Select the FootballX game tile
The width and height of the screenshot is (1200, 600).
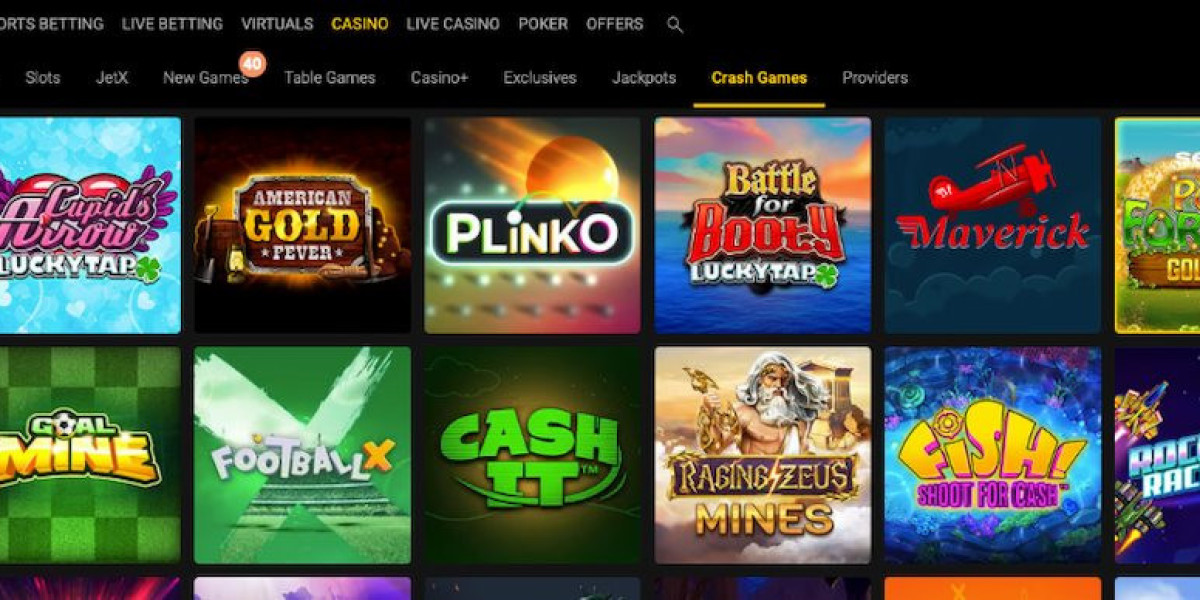[x=302, y=455]
